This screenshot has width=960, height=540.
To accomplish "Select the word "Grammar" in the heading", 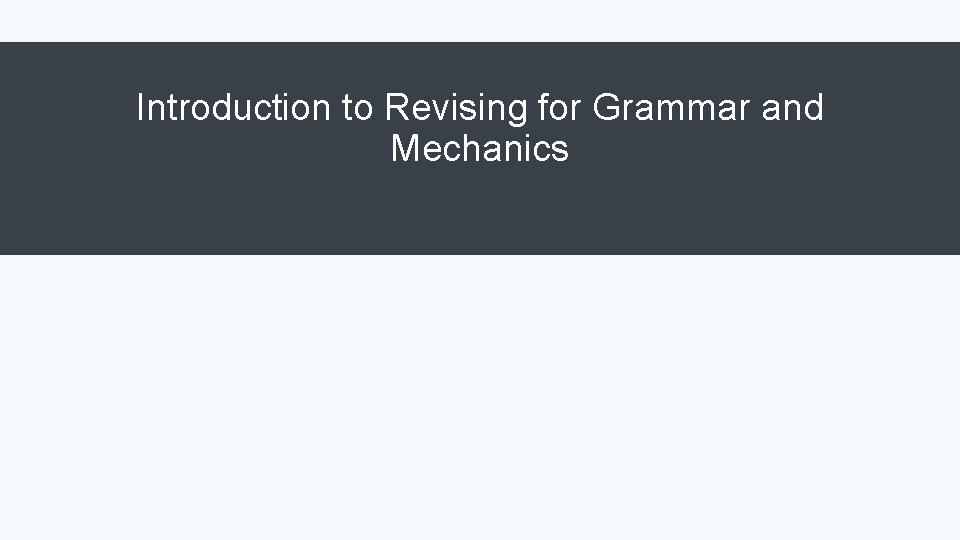I will (671, 107).
